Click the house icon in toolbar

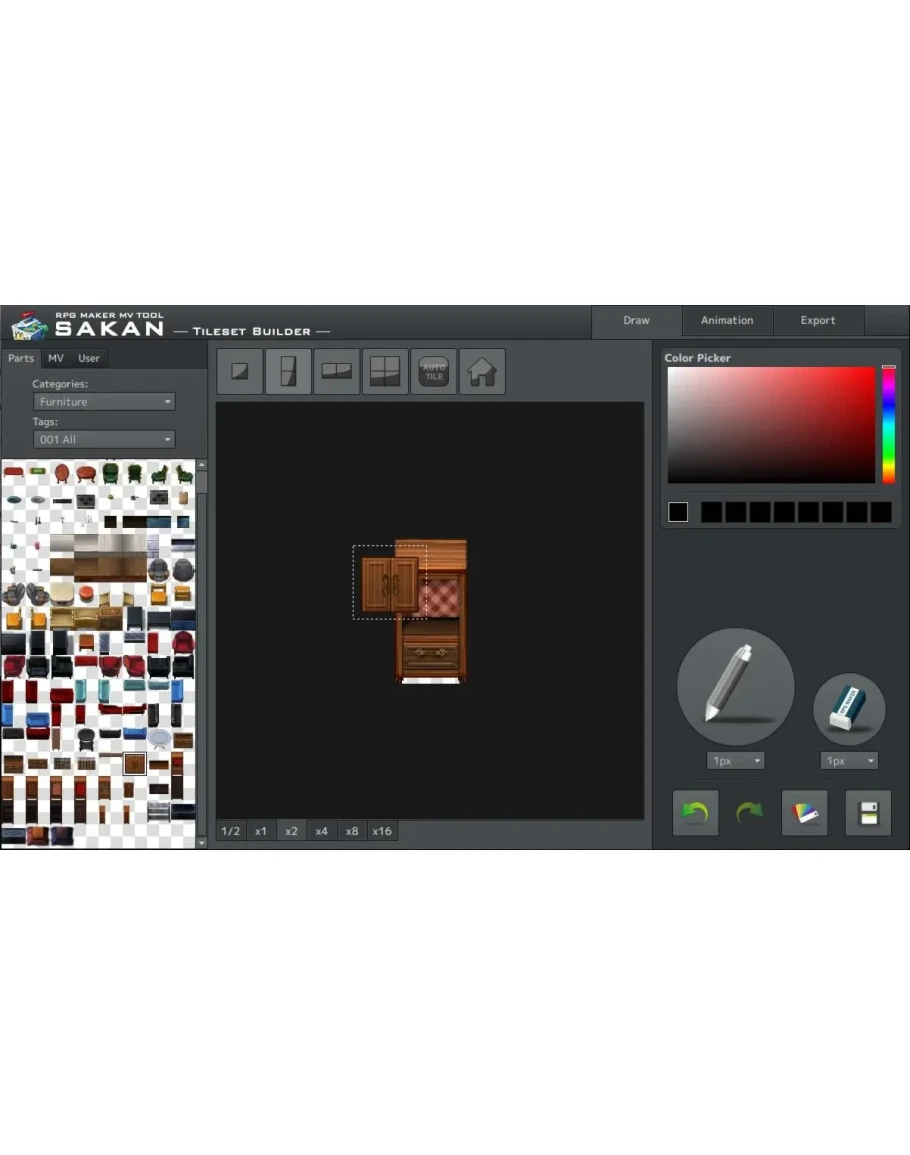(x=482, y=372)
